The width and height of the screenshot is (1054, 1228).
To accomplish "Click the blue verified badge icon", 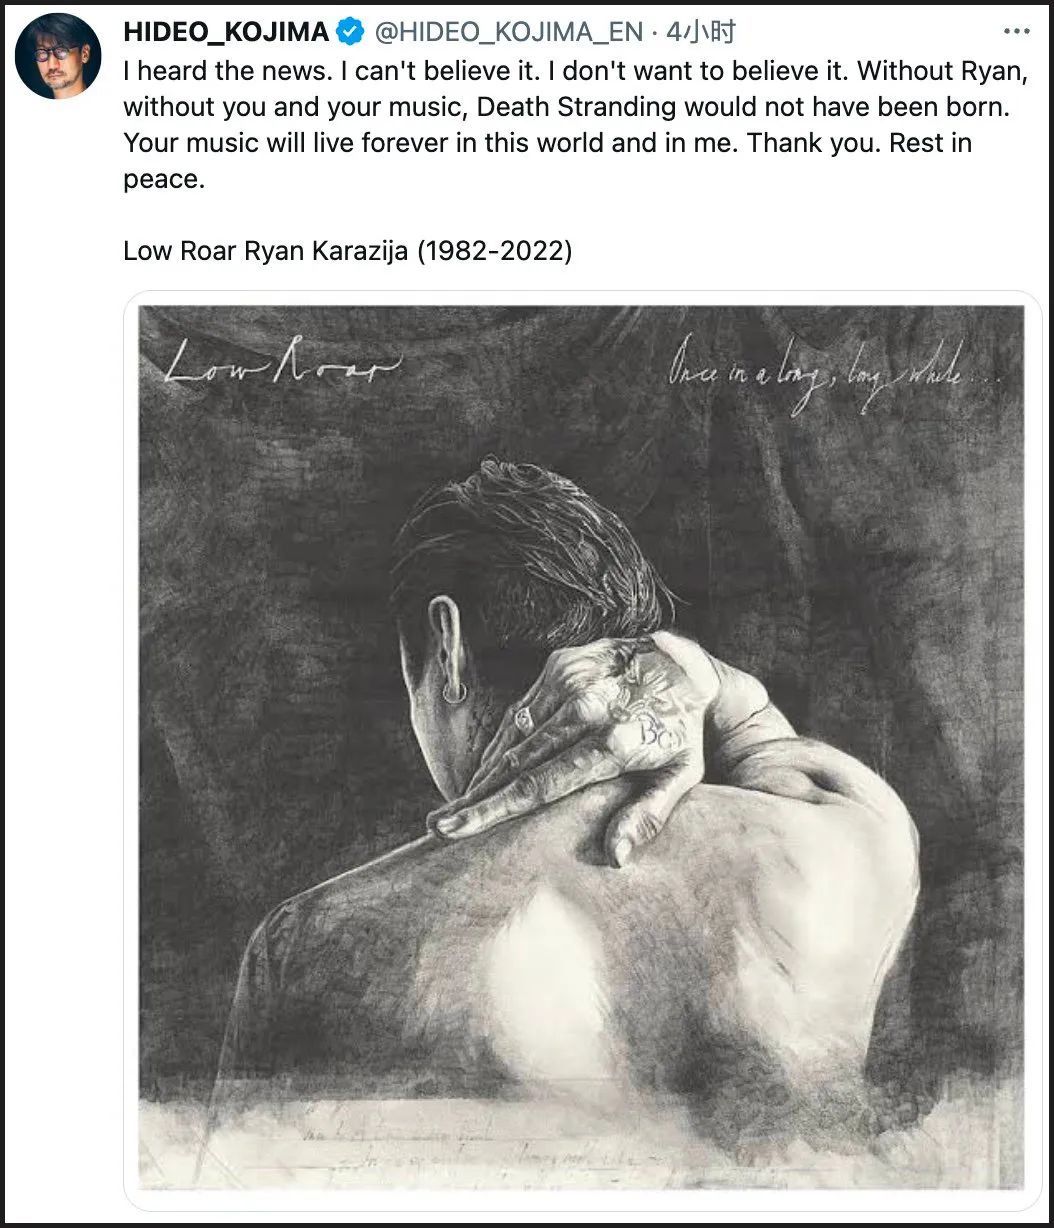I will coord(350,32).
